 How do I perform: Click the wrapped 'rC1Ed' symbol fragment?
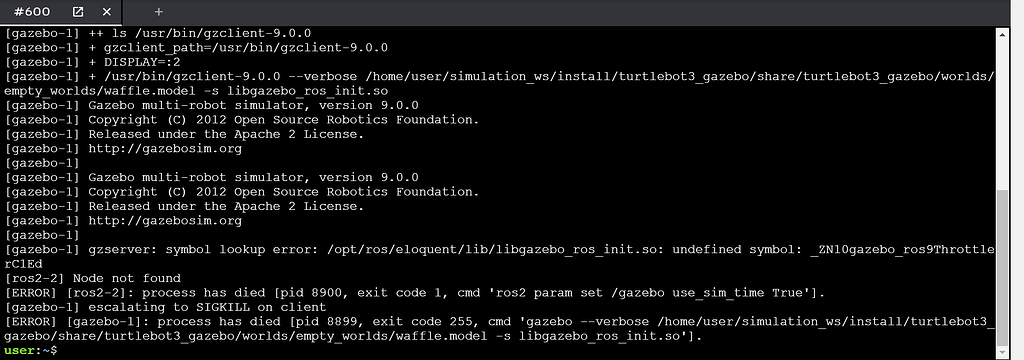[23, 264]
